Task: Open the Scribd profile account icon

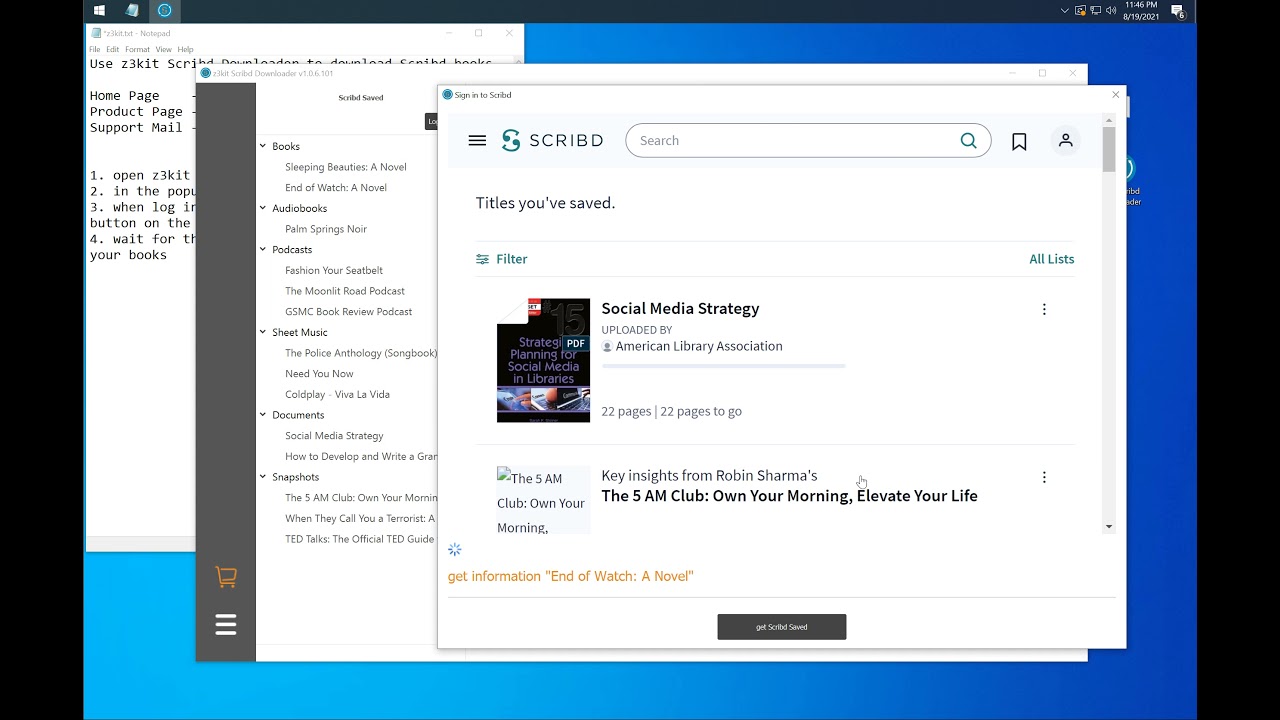Action: pyautogui.click(x=1066, y=141)
